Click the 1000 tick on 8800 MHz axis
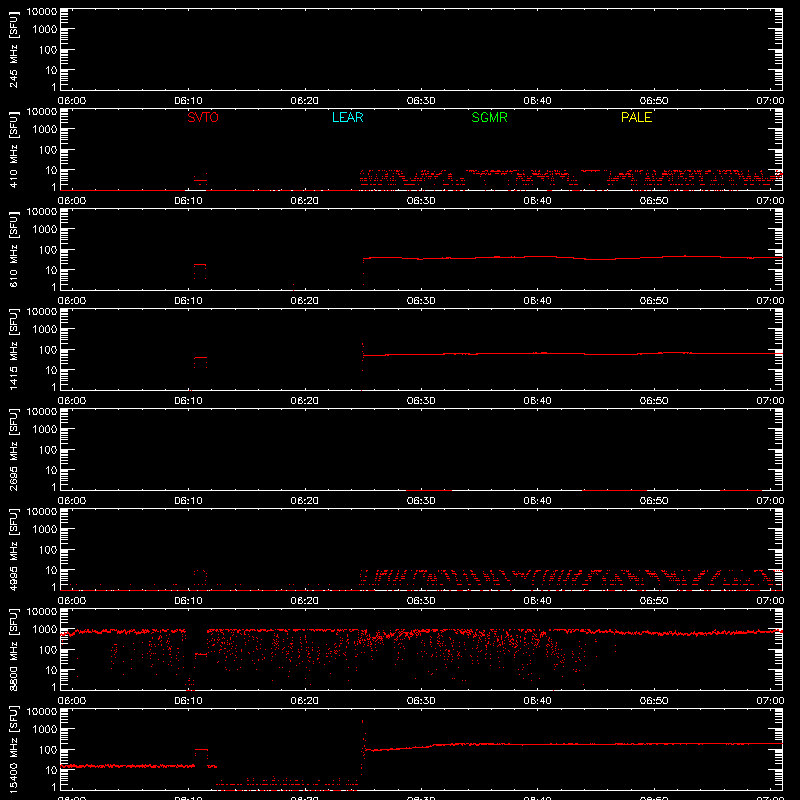800x800 pixels. [45, 629]
